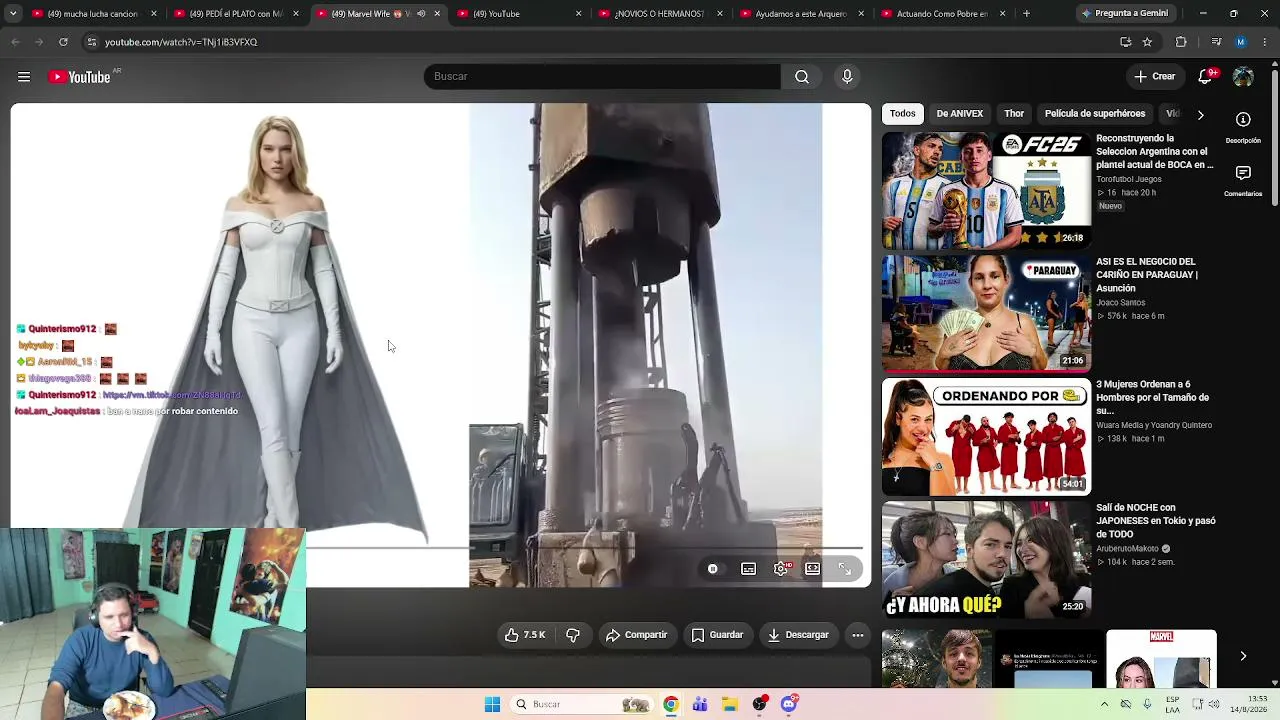Click the magnifier search button on YouTube
This screenshot has height=720, width=1280.
[x=802, y=77]
